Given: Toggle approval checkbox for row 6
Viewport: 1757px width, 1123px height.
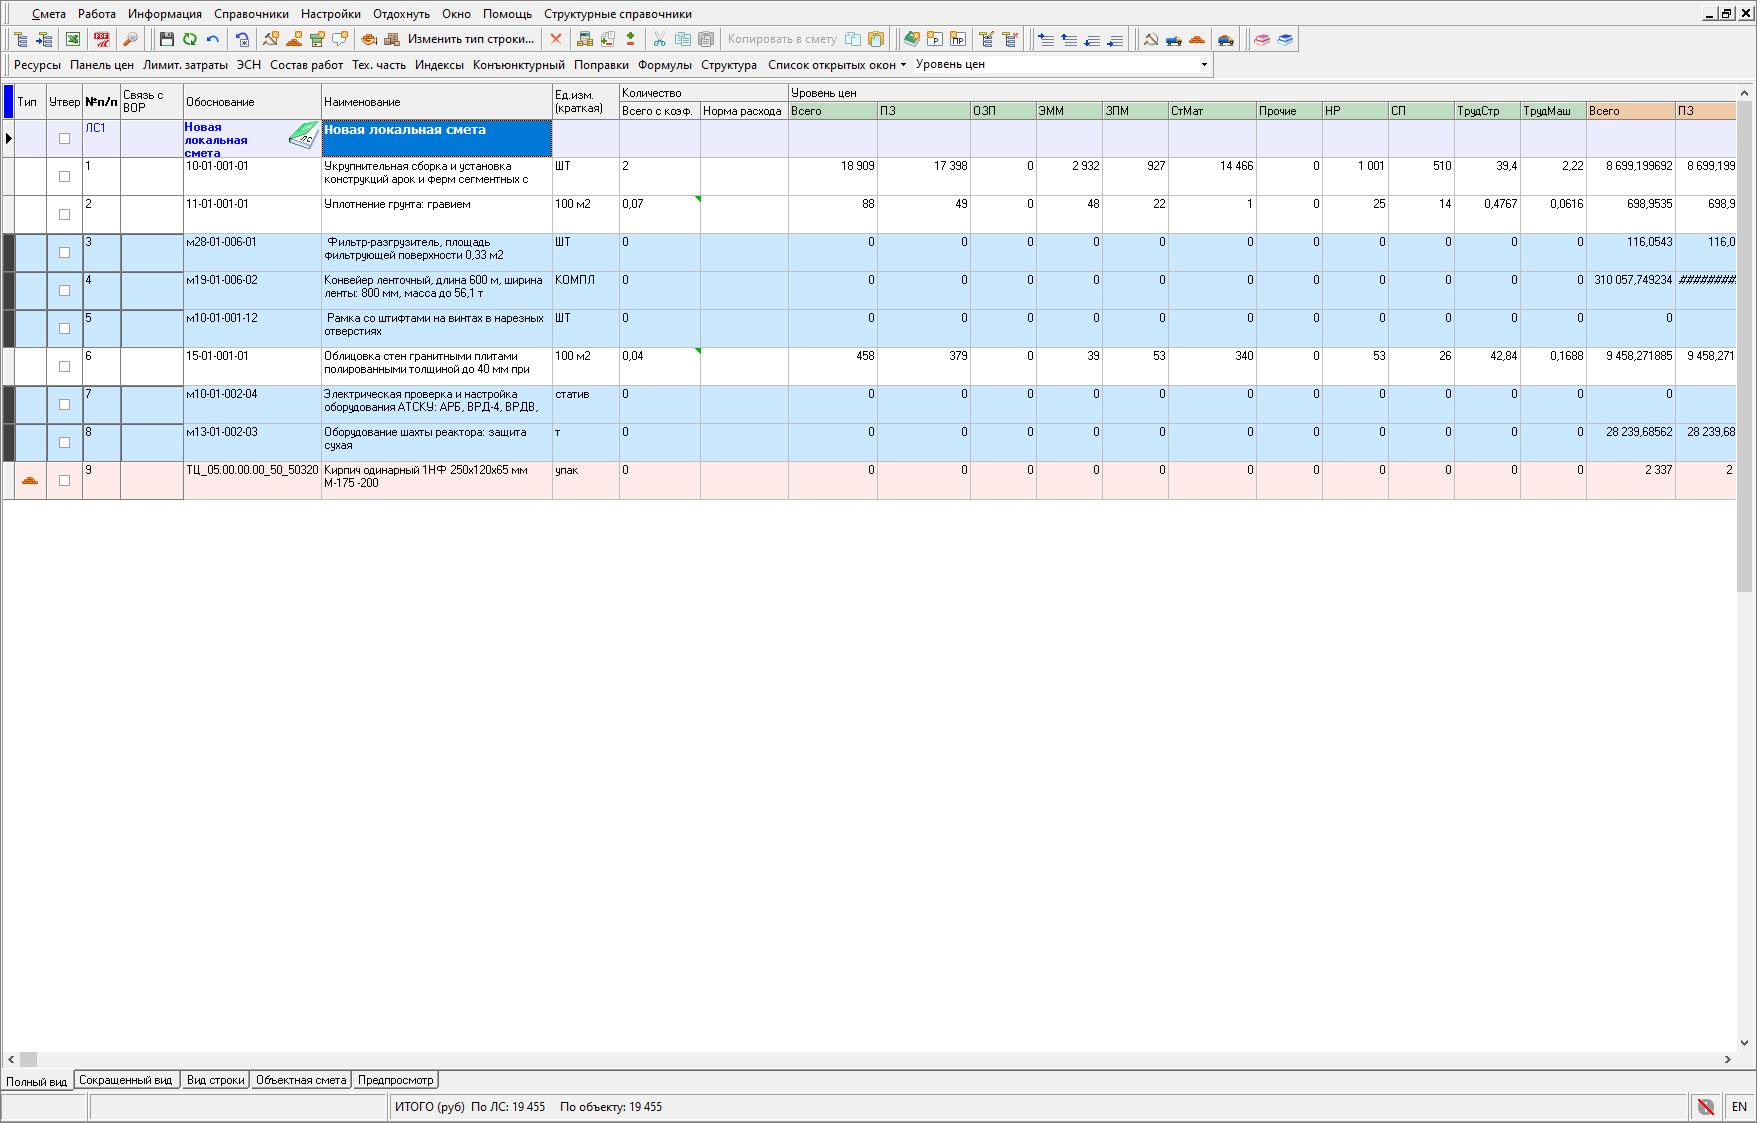Looking at the screenshot, I should pyautogui.click(x=65, y=367).
